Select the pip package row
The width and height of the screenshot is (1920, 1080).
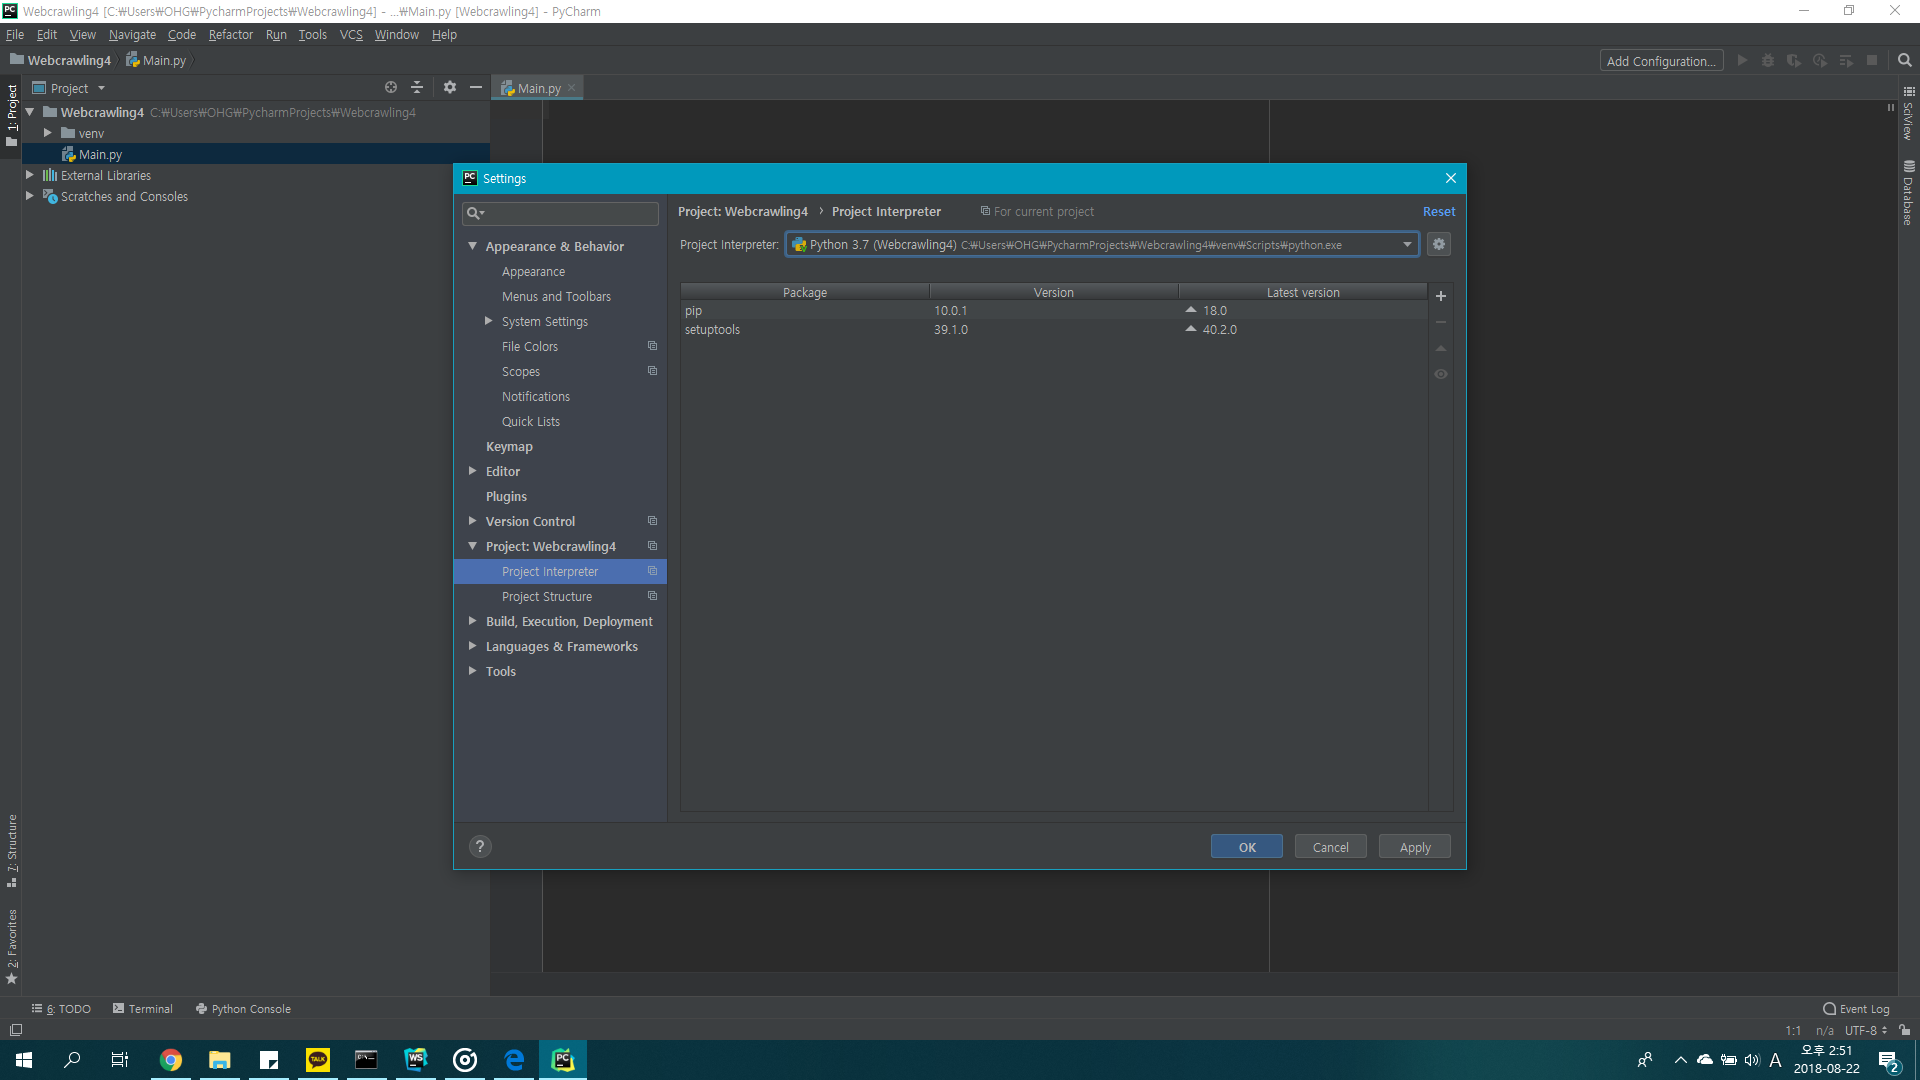pos(1054,311)
